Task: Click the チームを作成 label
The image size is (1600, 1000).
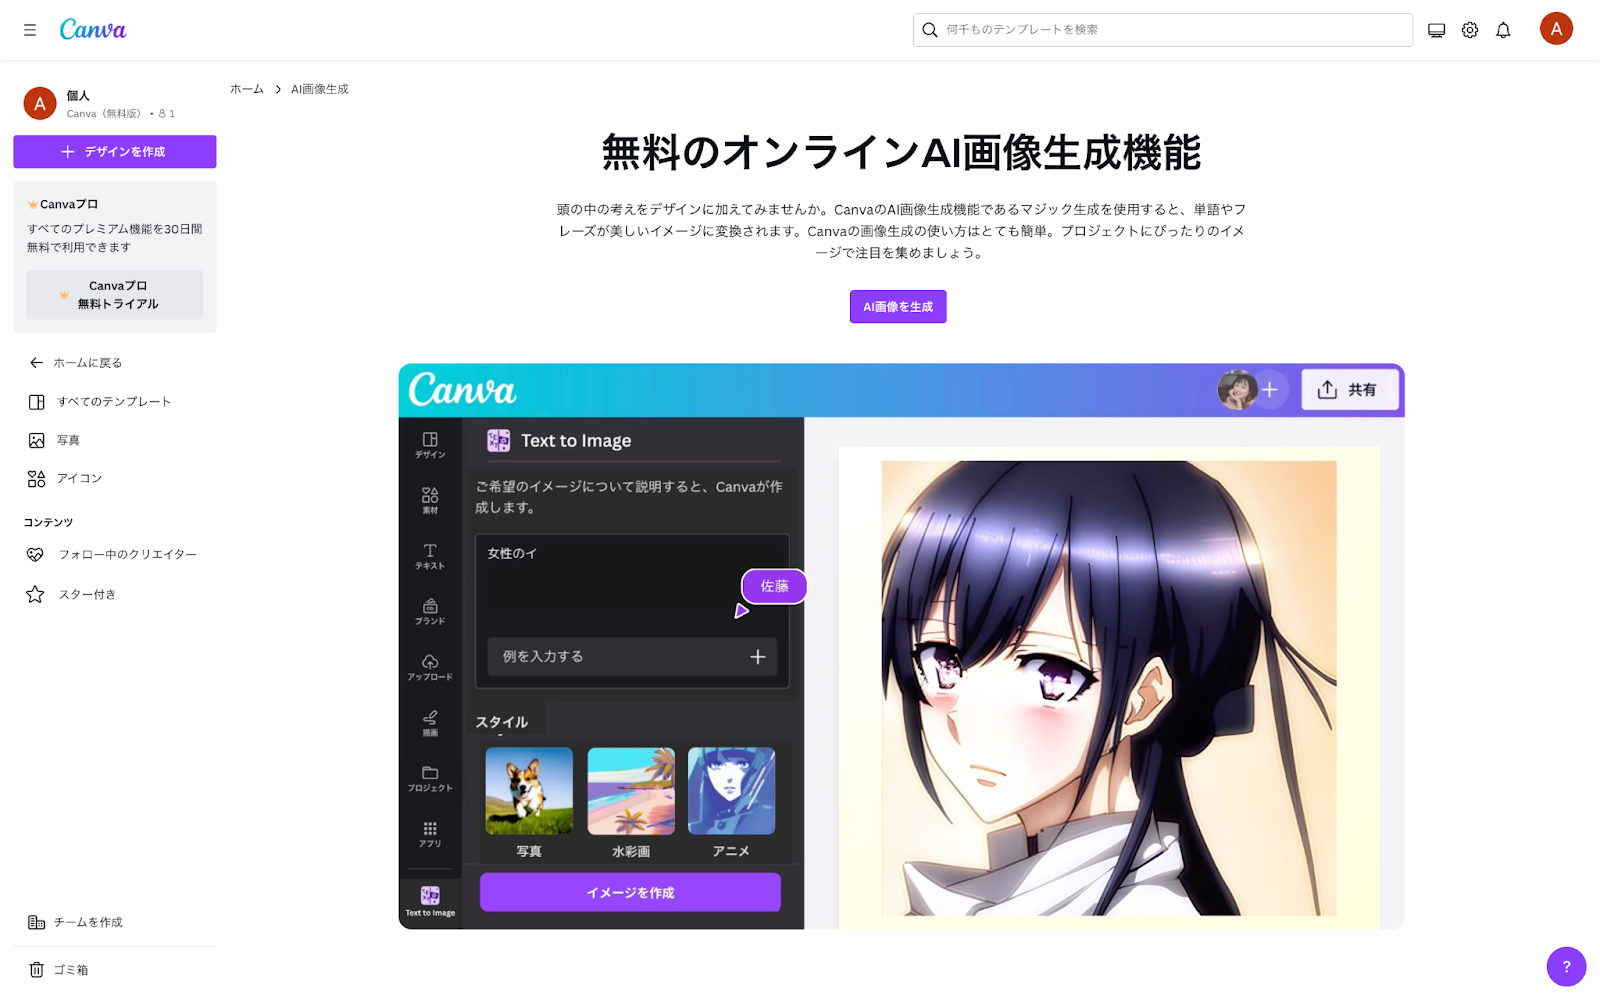Action: tap(88, 922)
